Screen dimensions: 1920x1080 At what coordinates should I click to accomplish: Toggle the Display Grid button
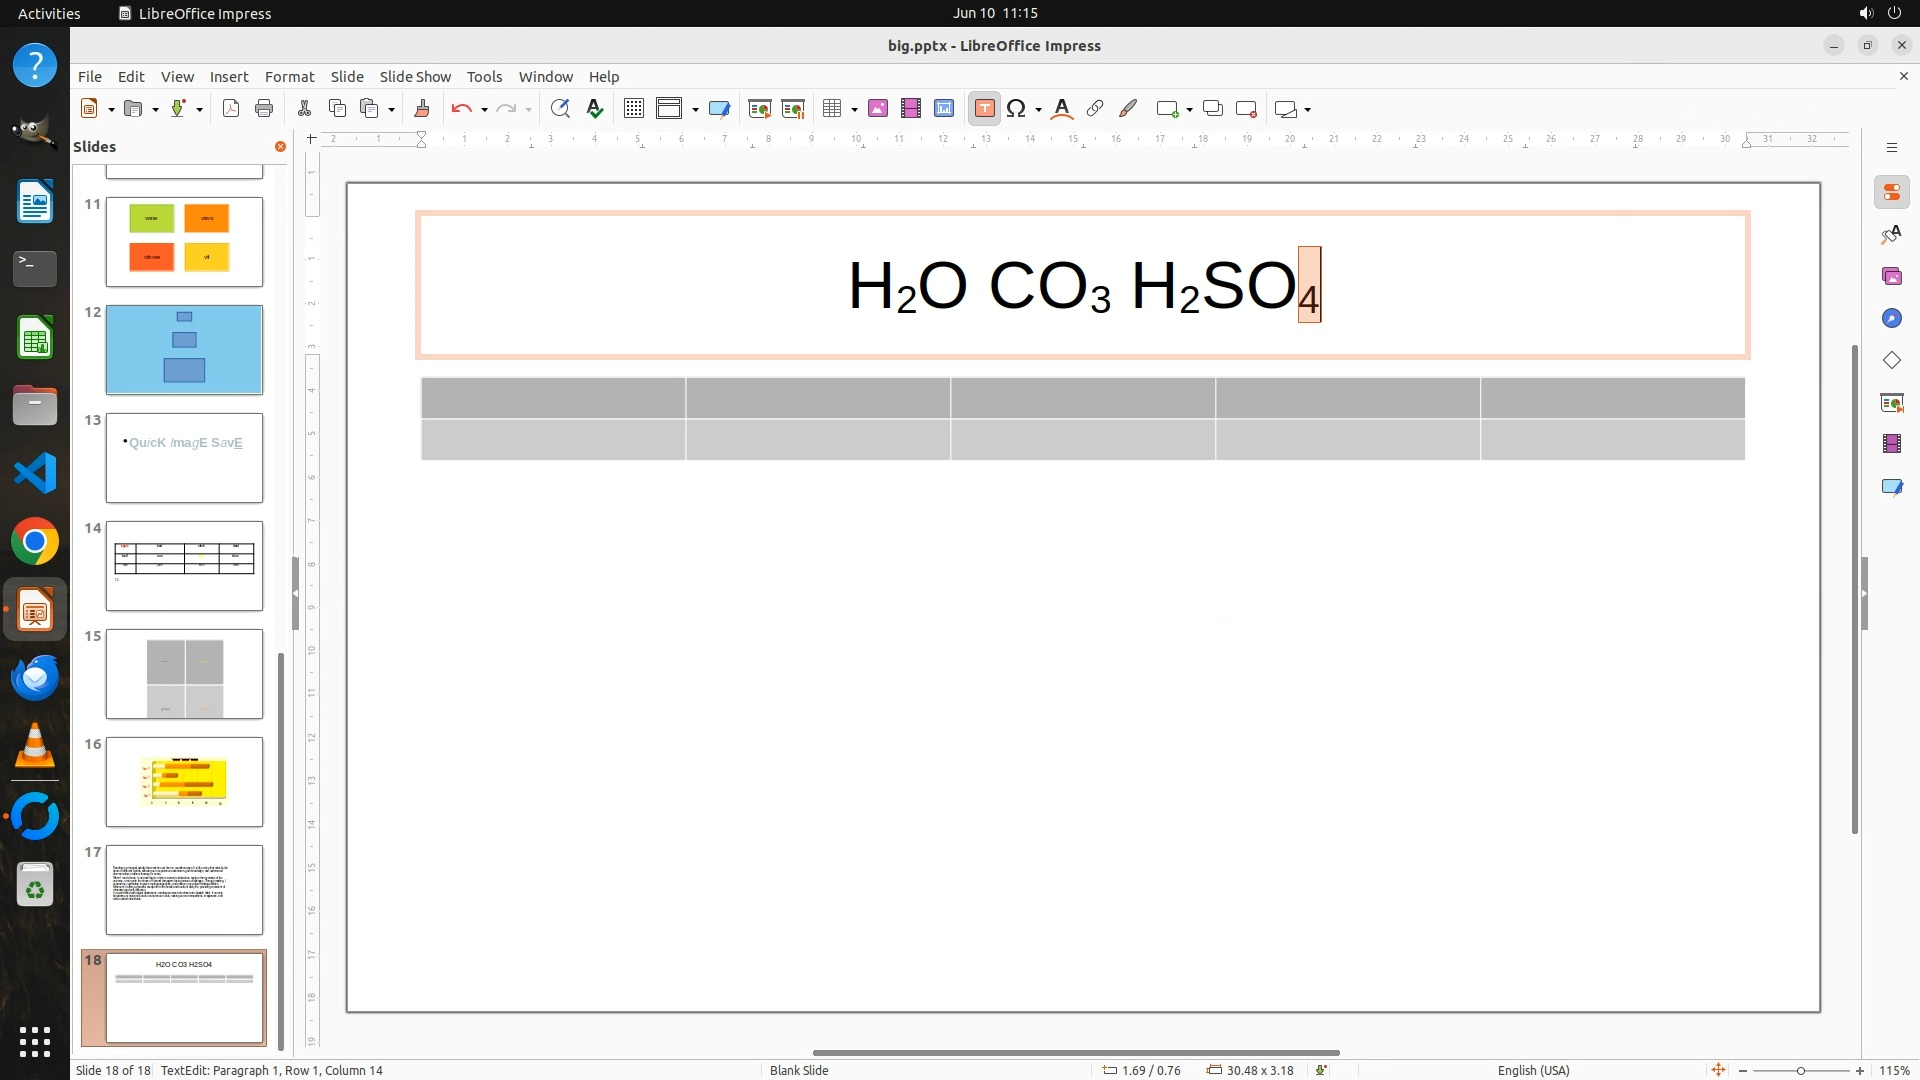633,109
